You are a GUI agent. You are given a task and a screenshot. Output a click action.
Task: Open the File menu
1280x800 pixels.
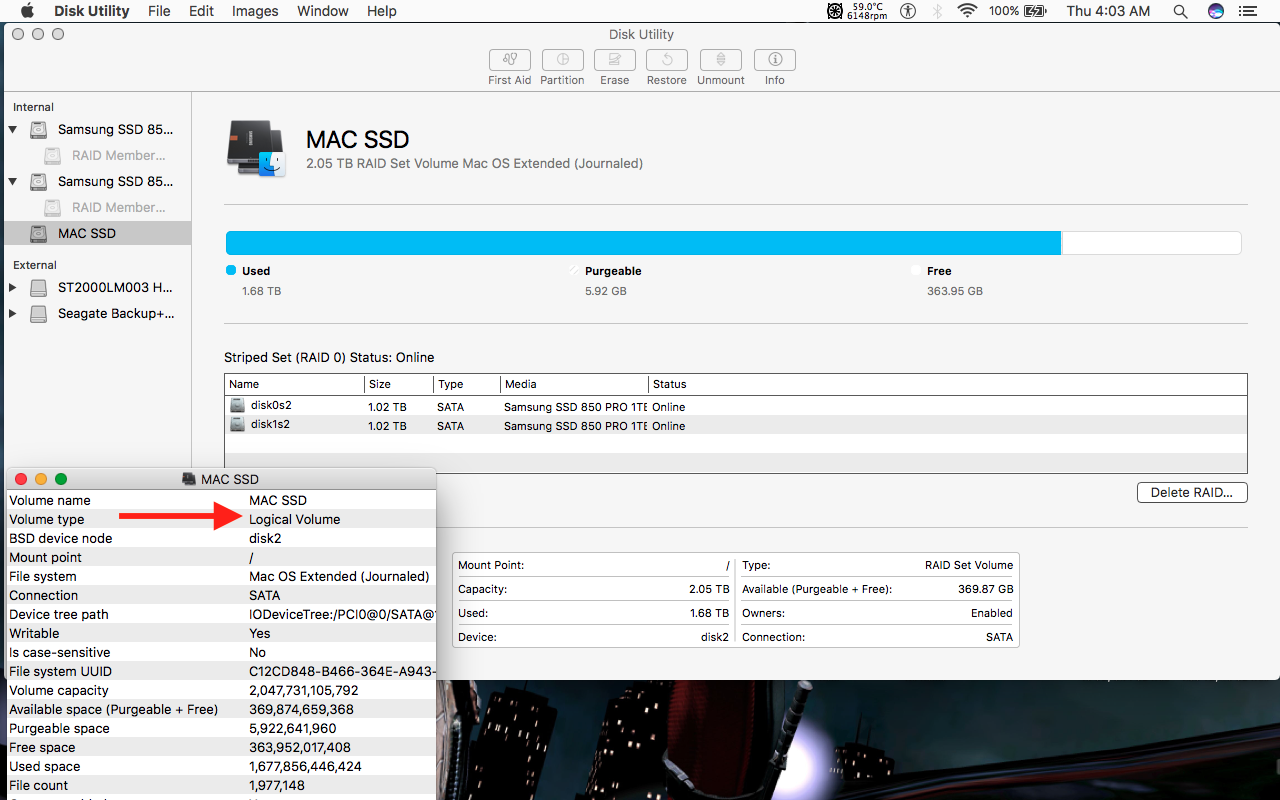pos(159,11)
